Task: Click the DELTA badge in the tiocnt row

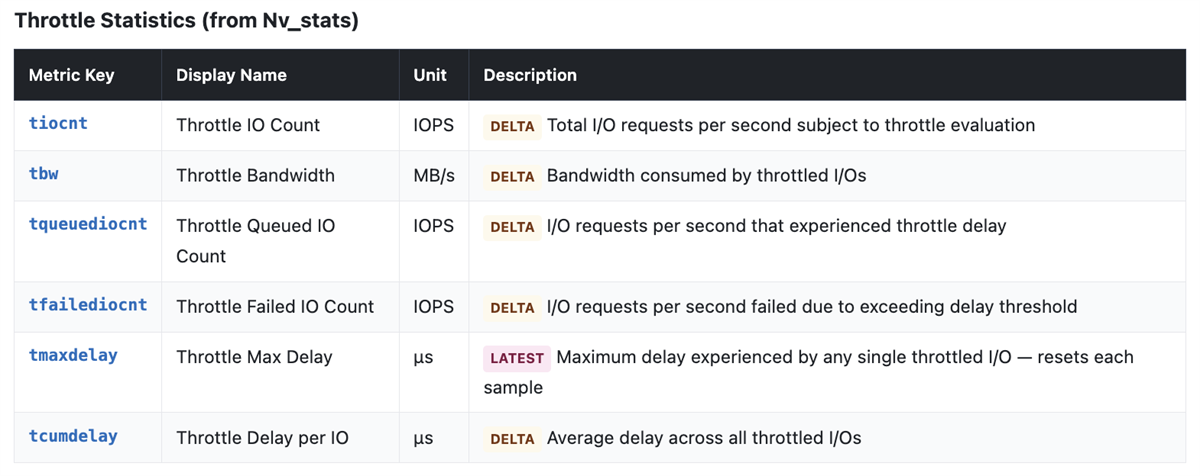Action: click(513, 126)
